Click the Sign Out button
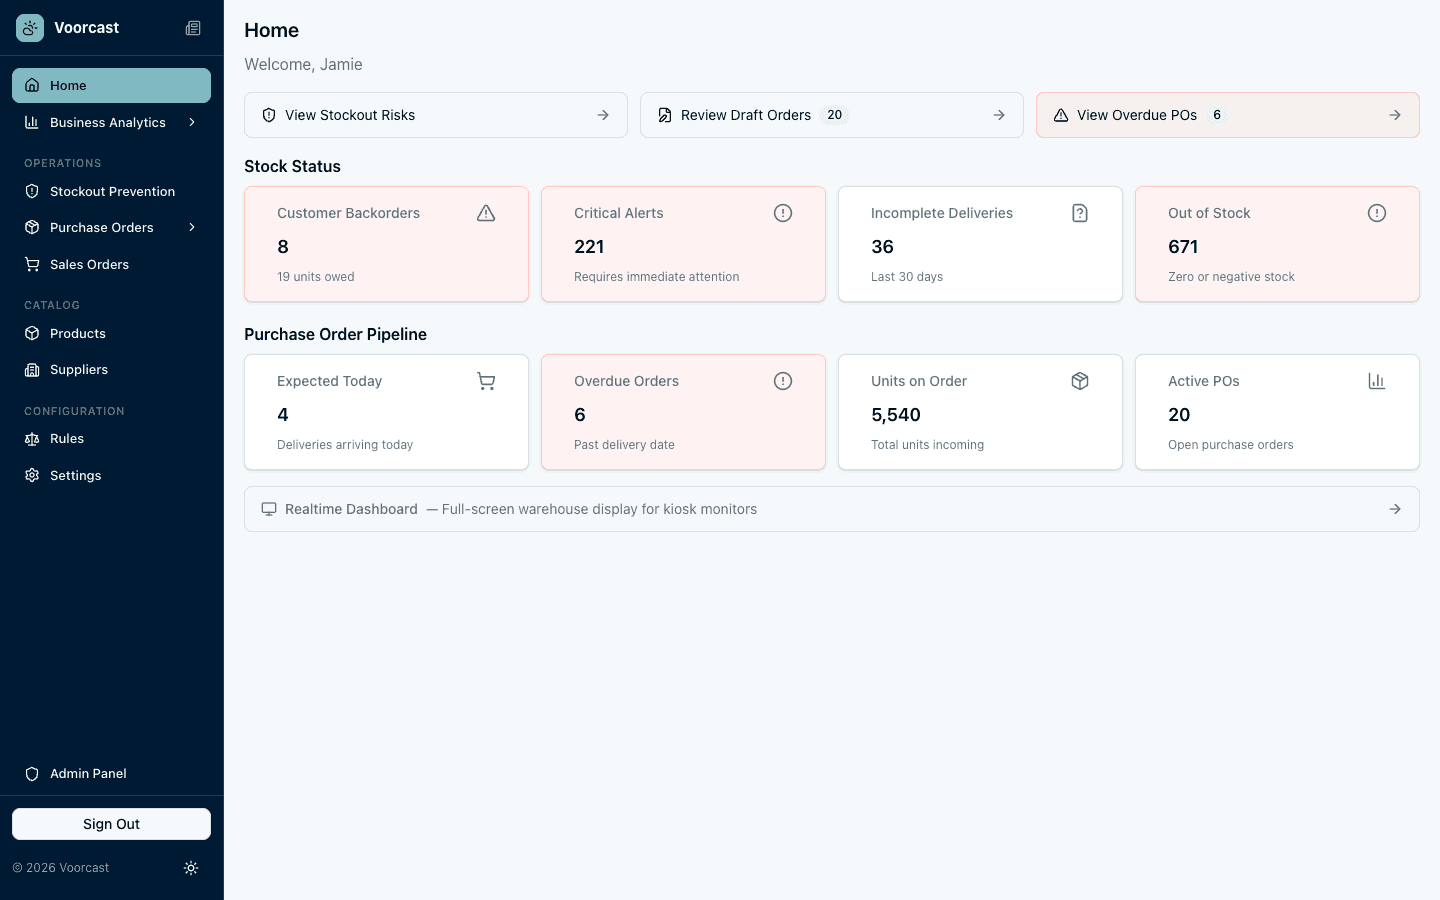Image resolution: width=1440 pixels, height=900 pixels. coord(111,823)
